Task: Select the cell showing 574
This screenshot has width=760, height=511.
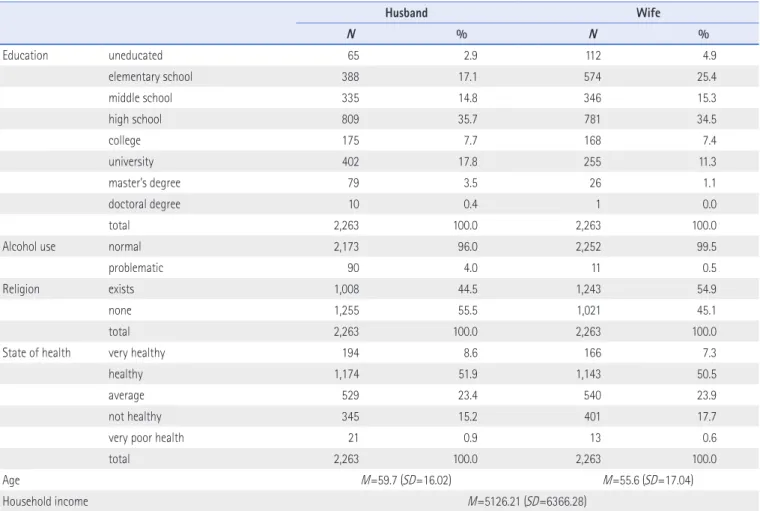Action: pos(592,77)
